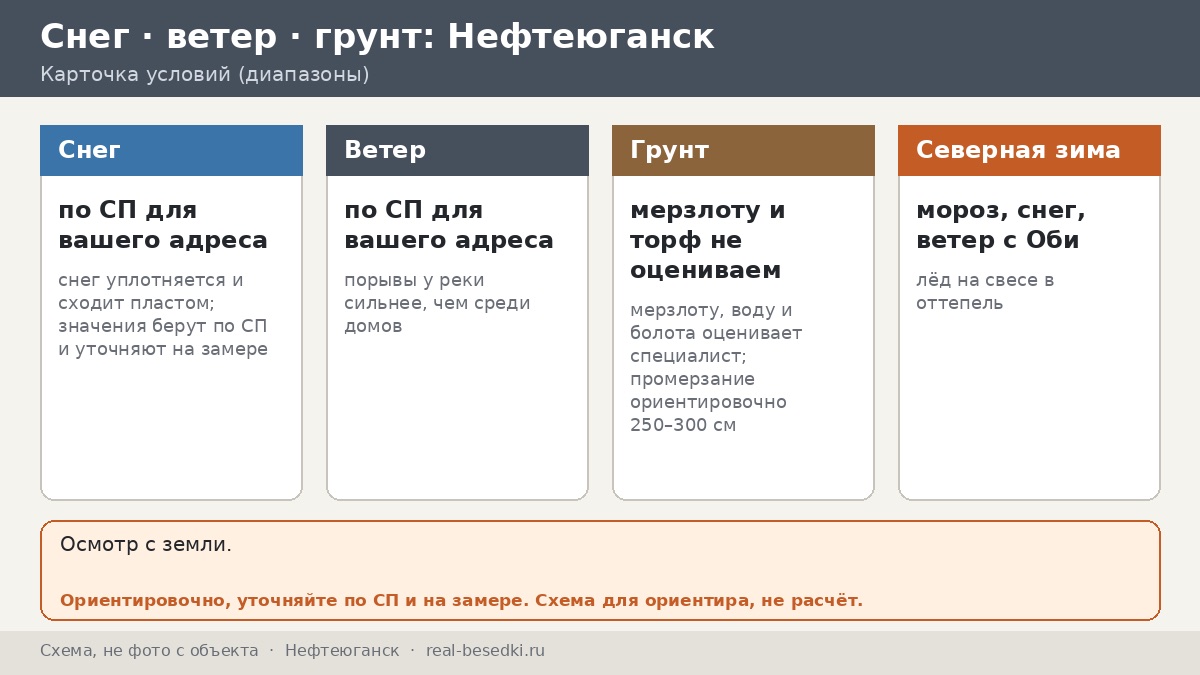Open the real-besedki.ru footer link
The width and height of the screenshot is (1200, 675).
click(x=485, y=651)
